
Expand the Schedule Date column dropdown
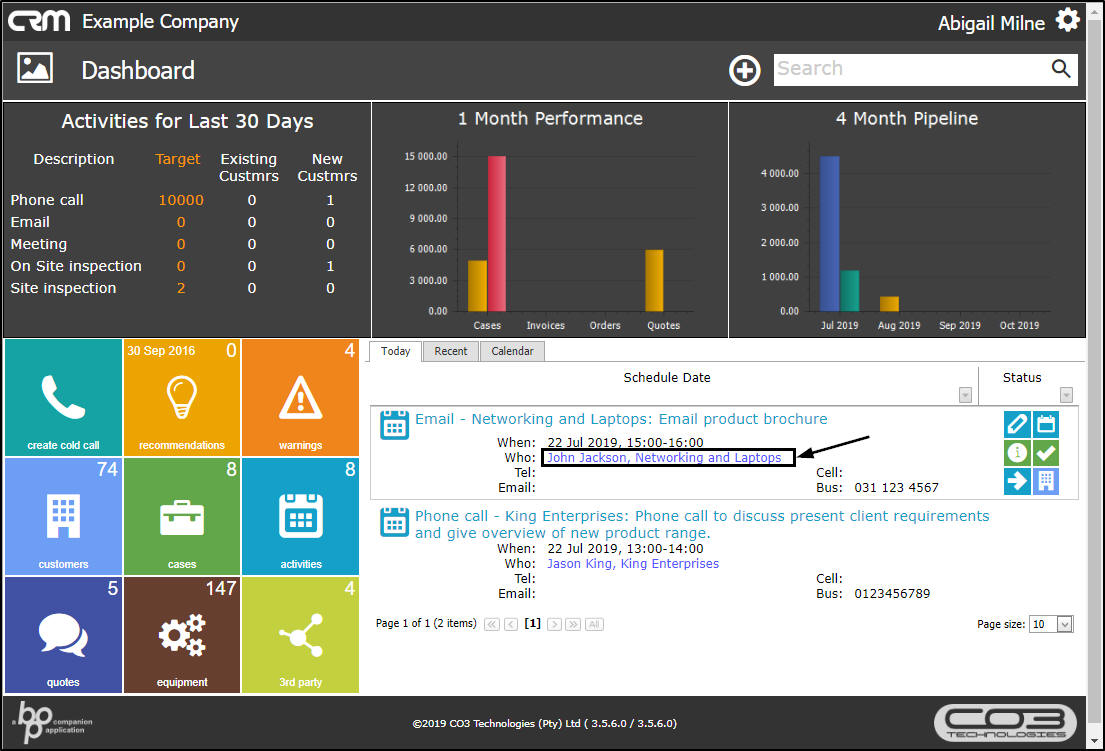click(x=965, y=395)
